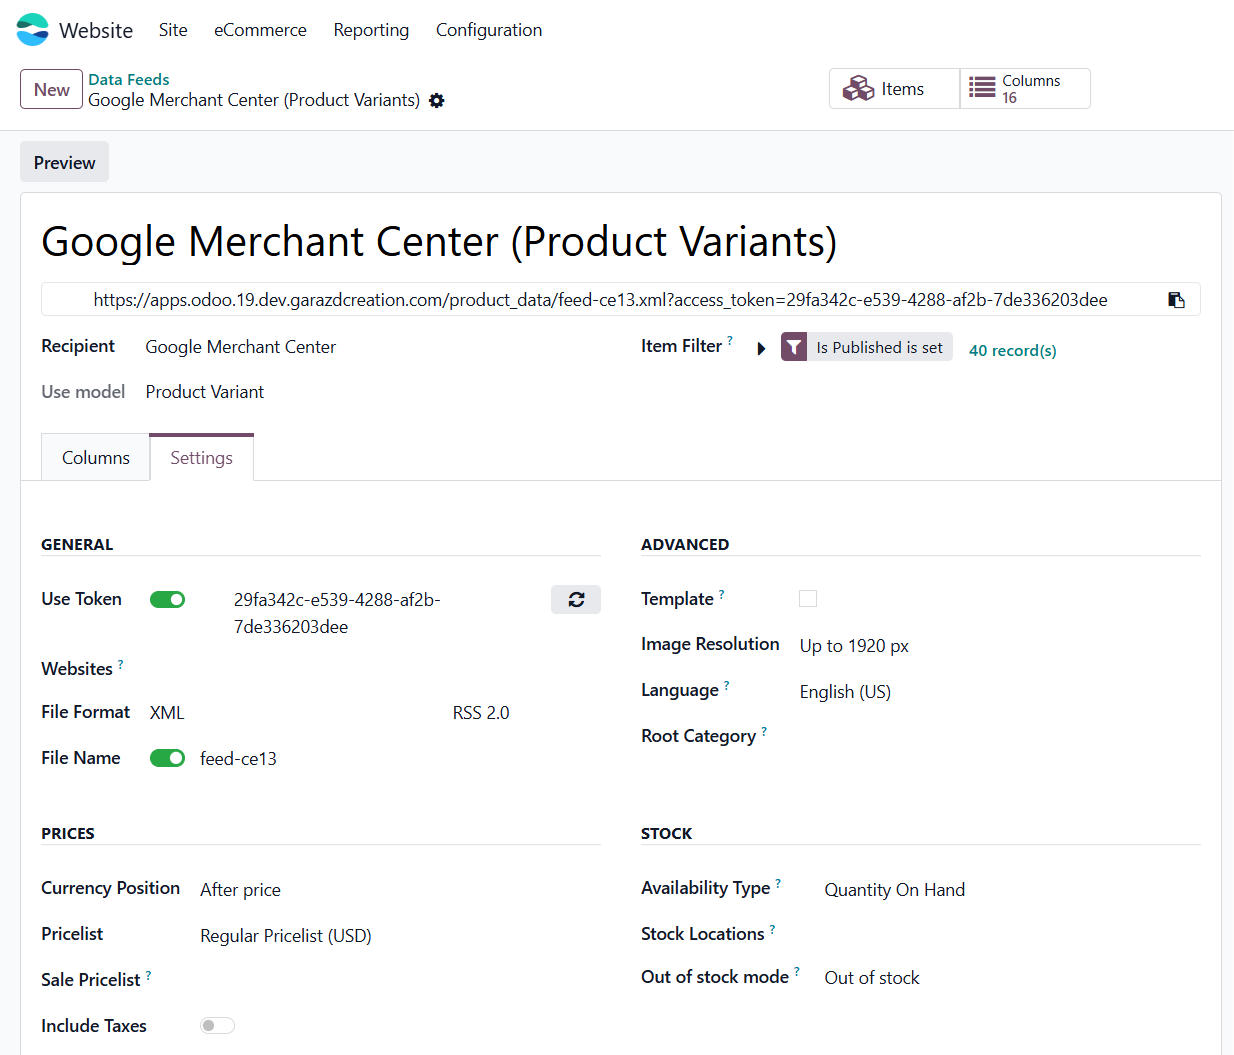Image resolution: width=1234 pixels, height=1055 pixels.
Task: Show help tooltip for Sale Pricelist
Action: point(149,975)
